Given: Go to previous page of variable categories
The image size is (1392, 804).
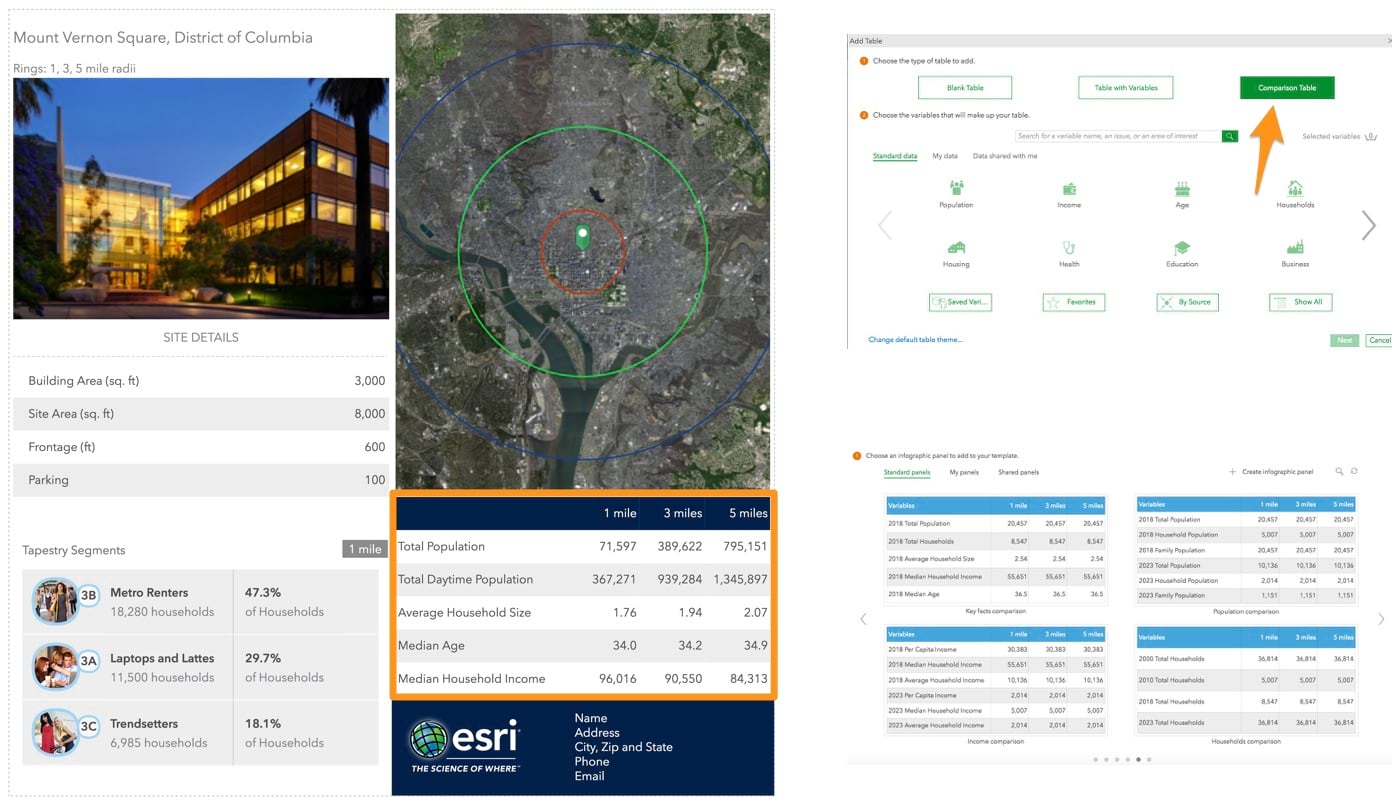Looking at the screenshot, I should [x=885, y=225].
